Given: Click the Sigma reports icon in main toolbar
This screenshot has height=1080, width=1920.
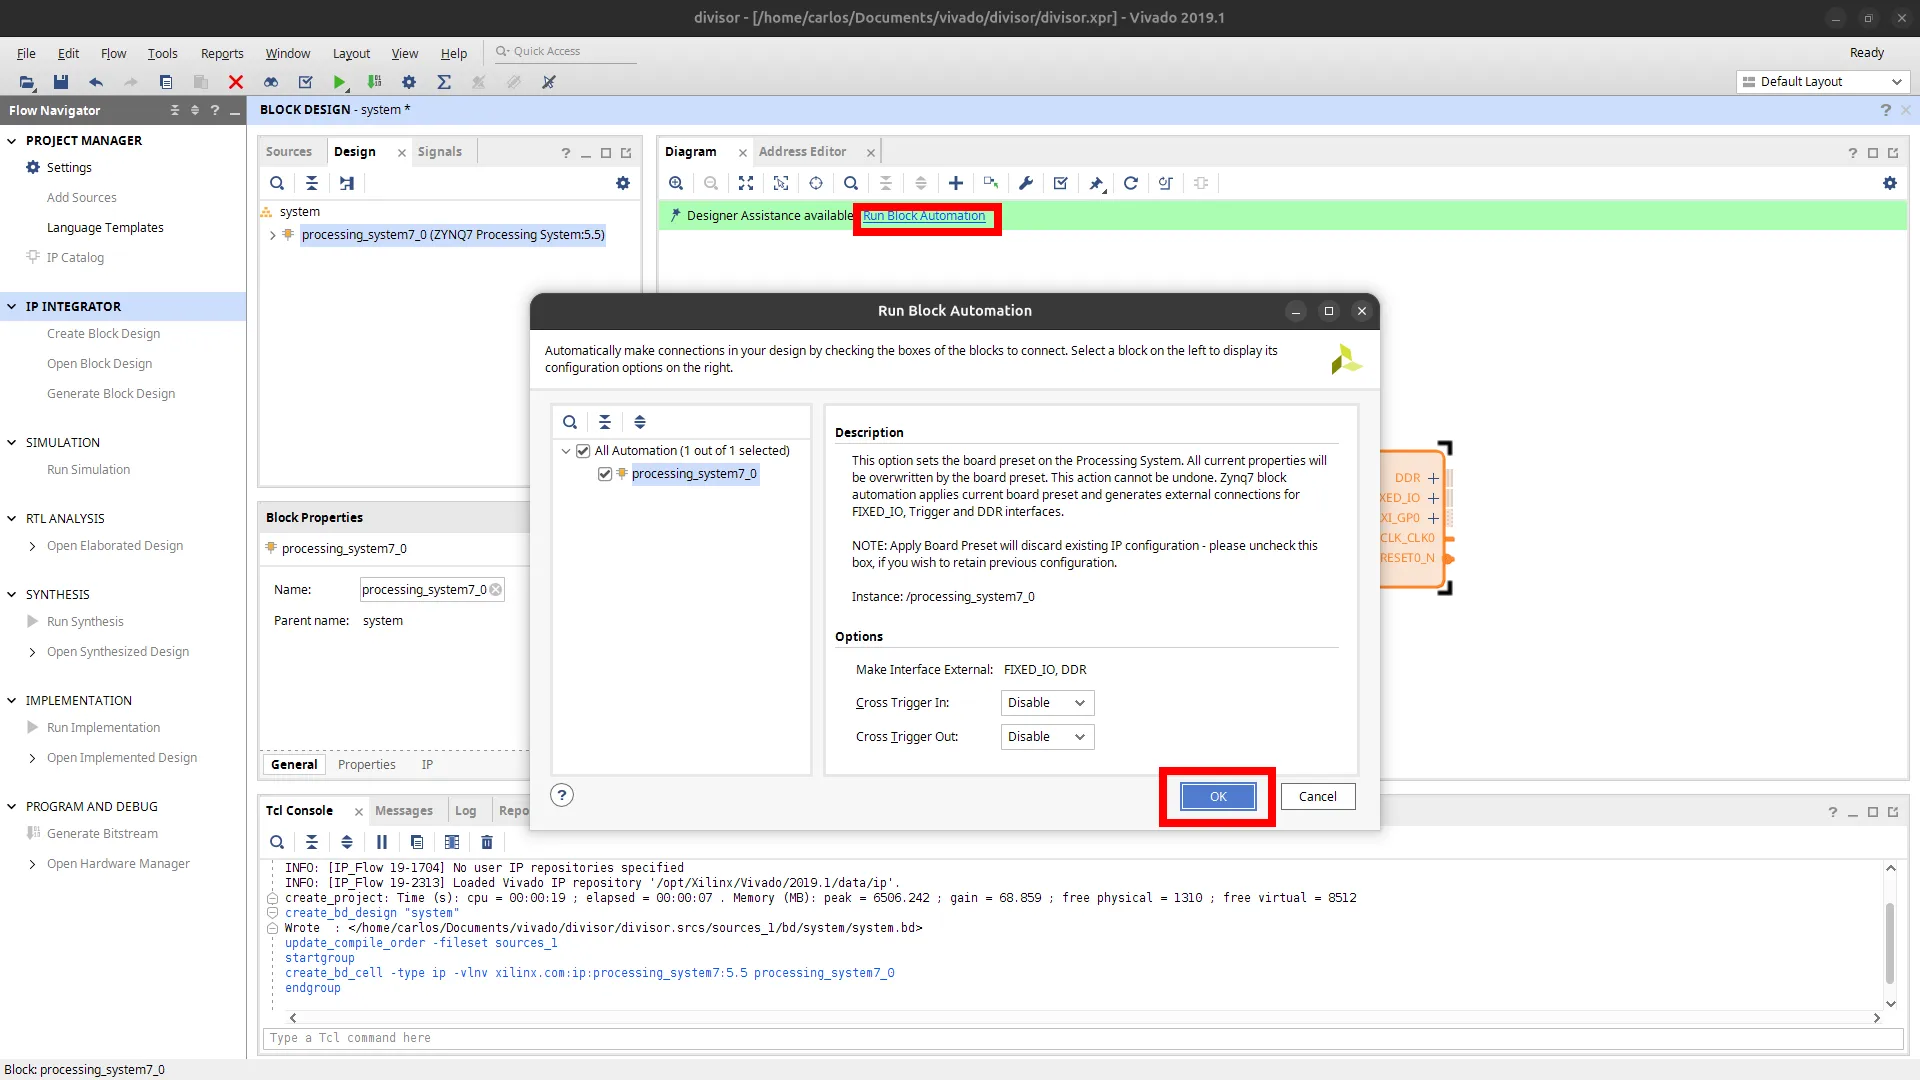Looking at the screenshot, I should point(444,82).
